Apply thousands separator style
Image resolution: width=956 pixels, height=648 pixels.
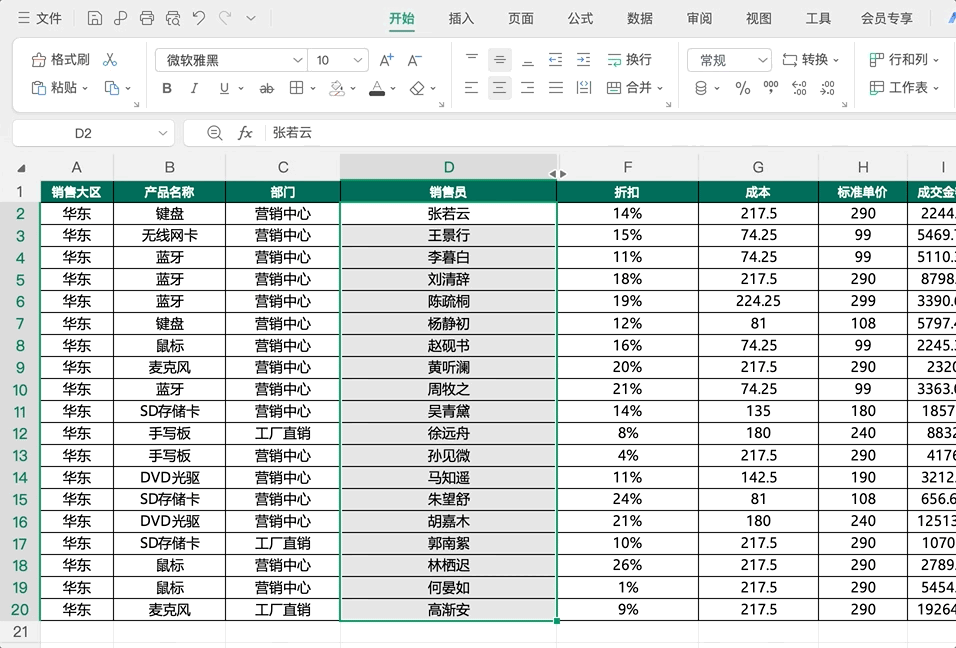point(771,88)
